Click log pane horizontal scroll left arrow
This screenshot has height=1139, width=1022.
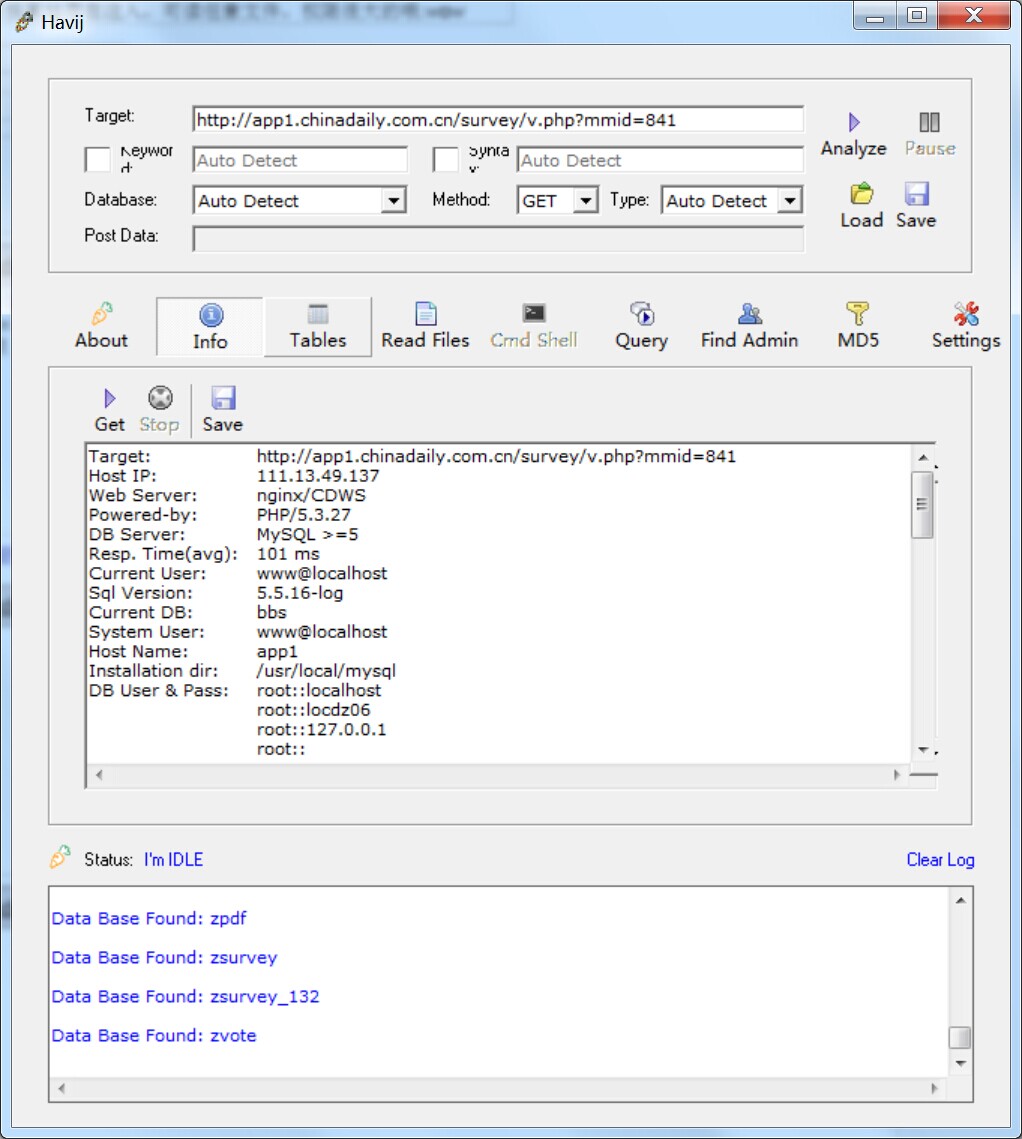tap(62, 1088)
